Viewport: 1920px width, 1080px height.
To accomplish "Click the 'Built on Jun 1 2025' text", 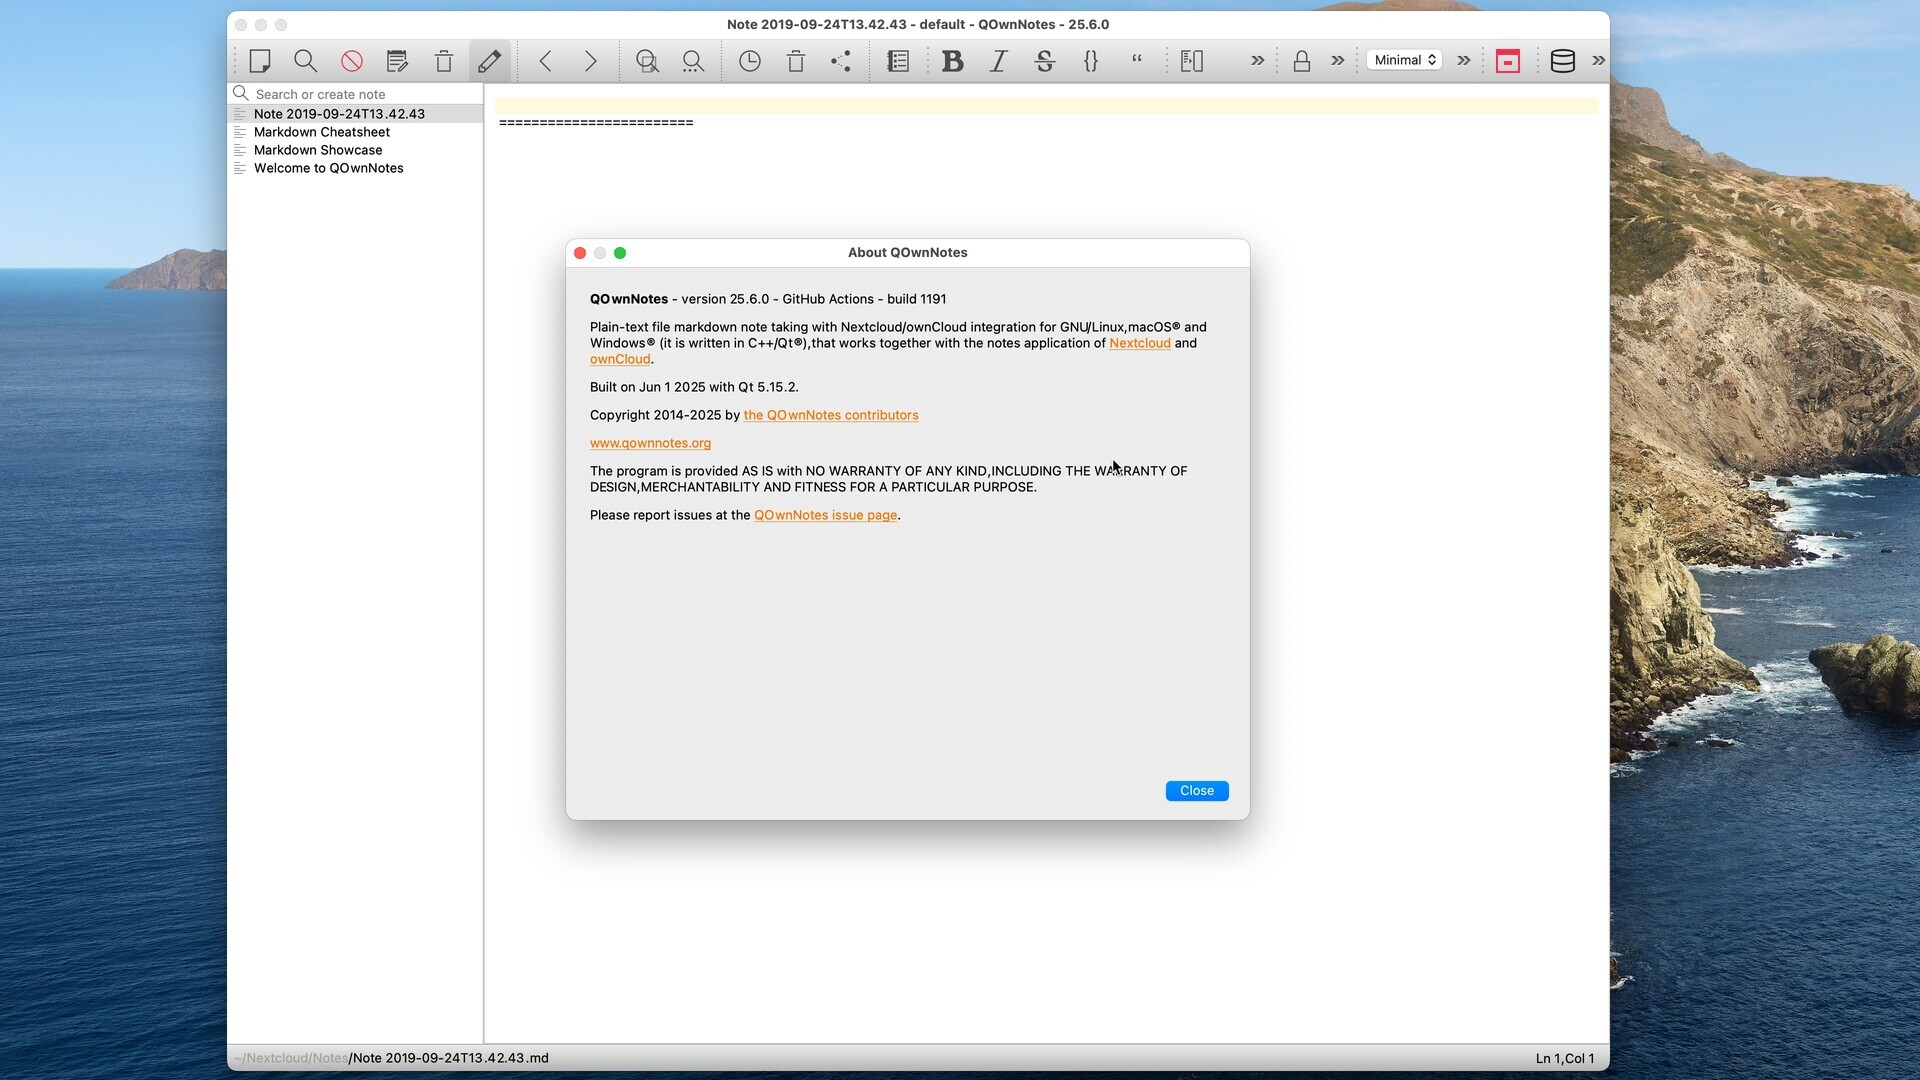I will [x=647, y=387].
